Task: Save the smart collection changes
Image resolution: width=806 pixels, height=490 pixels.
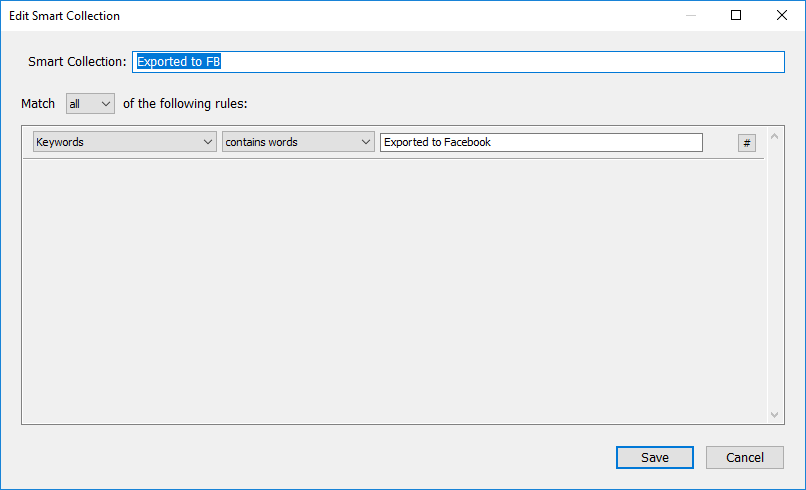Action: pos(654,457)
